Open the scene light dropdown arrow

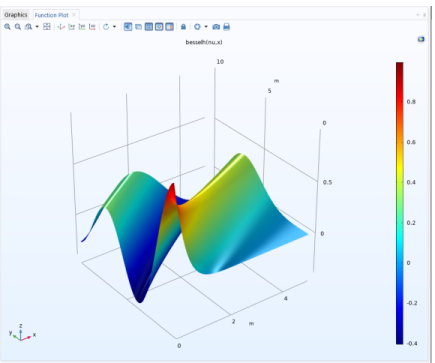point(206,27)
